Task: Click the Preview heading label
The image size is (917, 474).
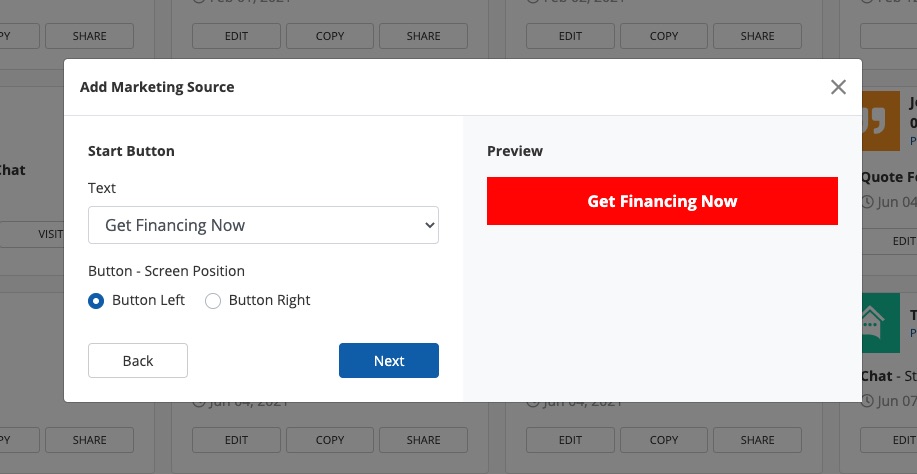Action: pos(515,151)
